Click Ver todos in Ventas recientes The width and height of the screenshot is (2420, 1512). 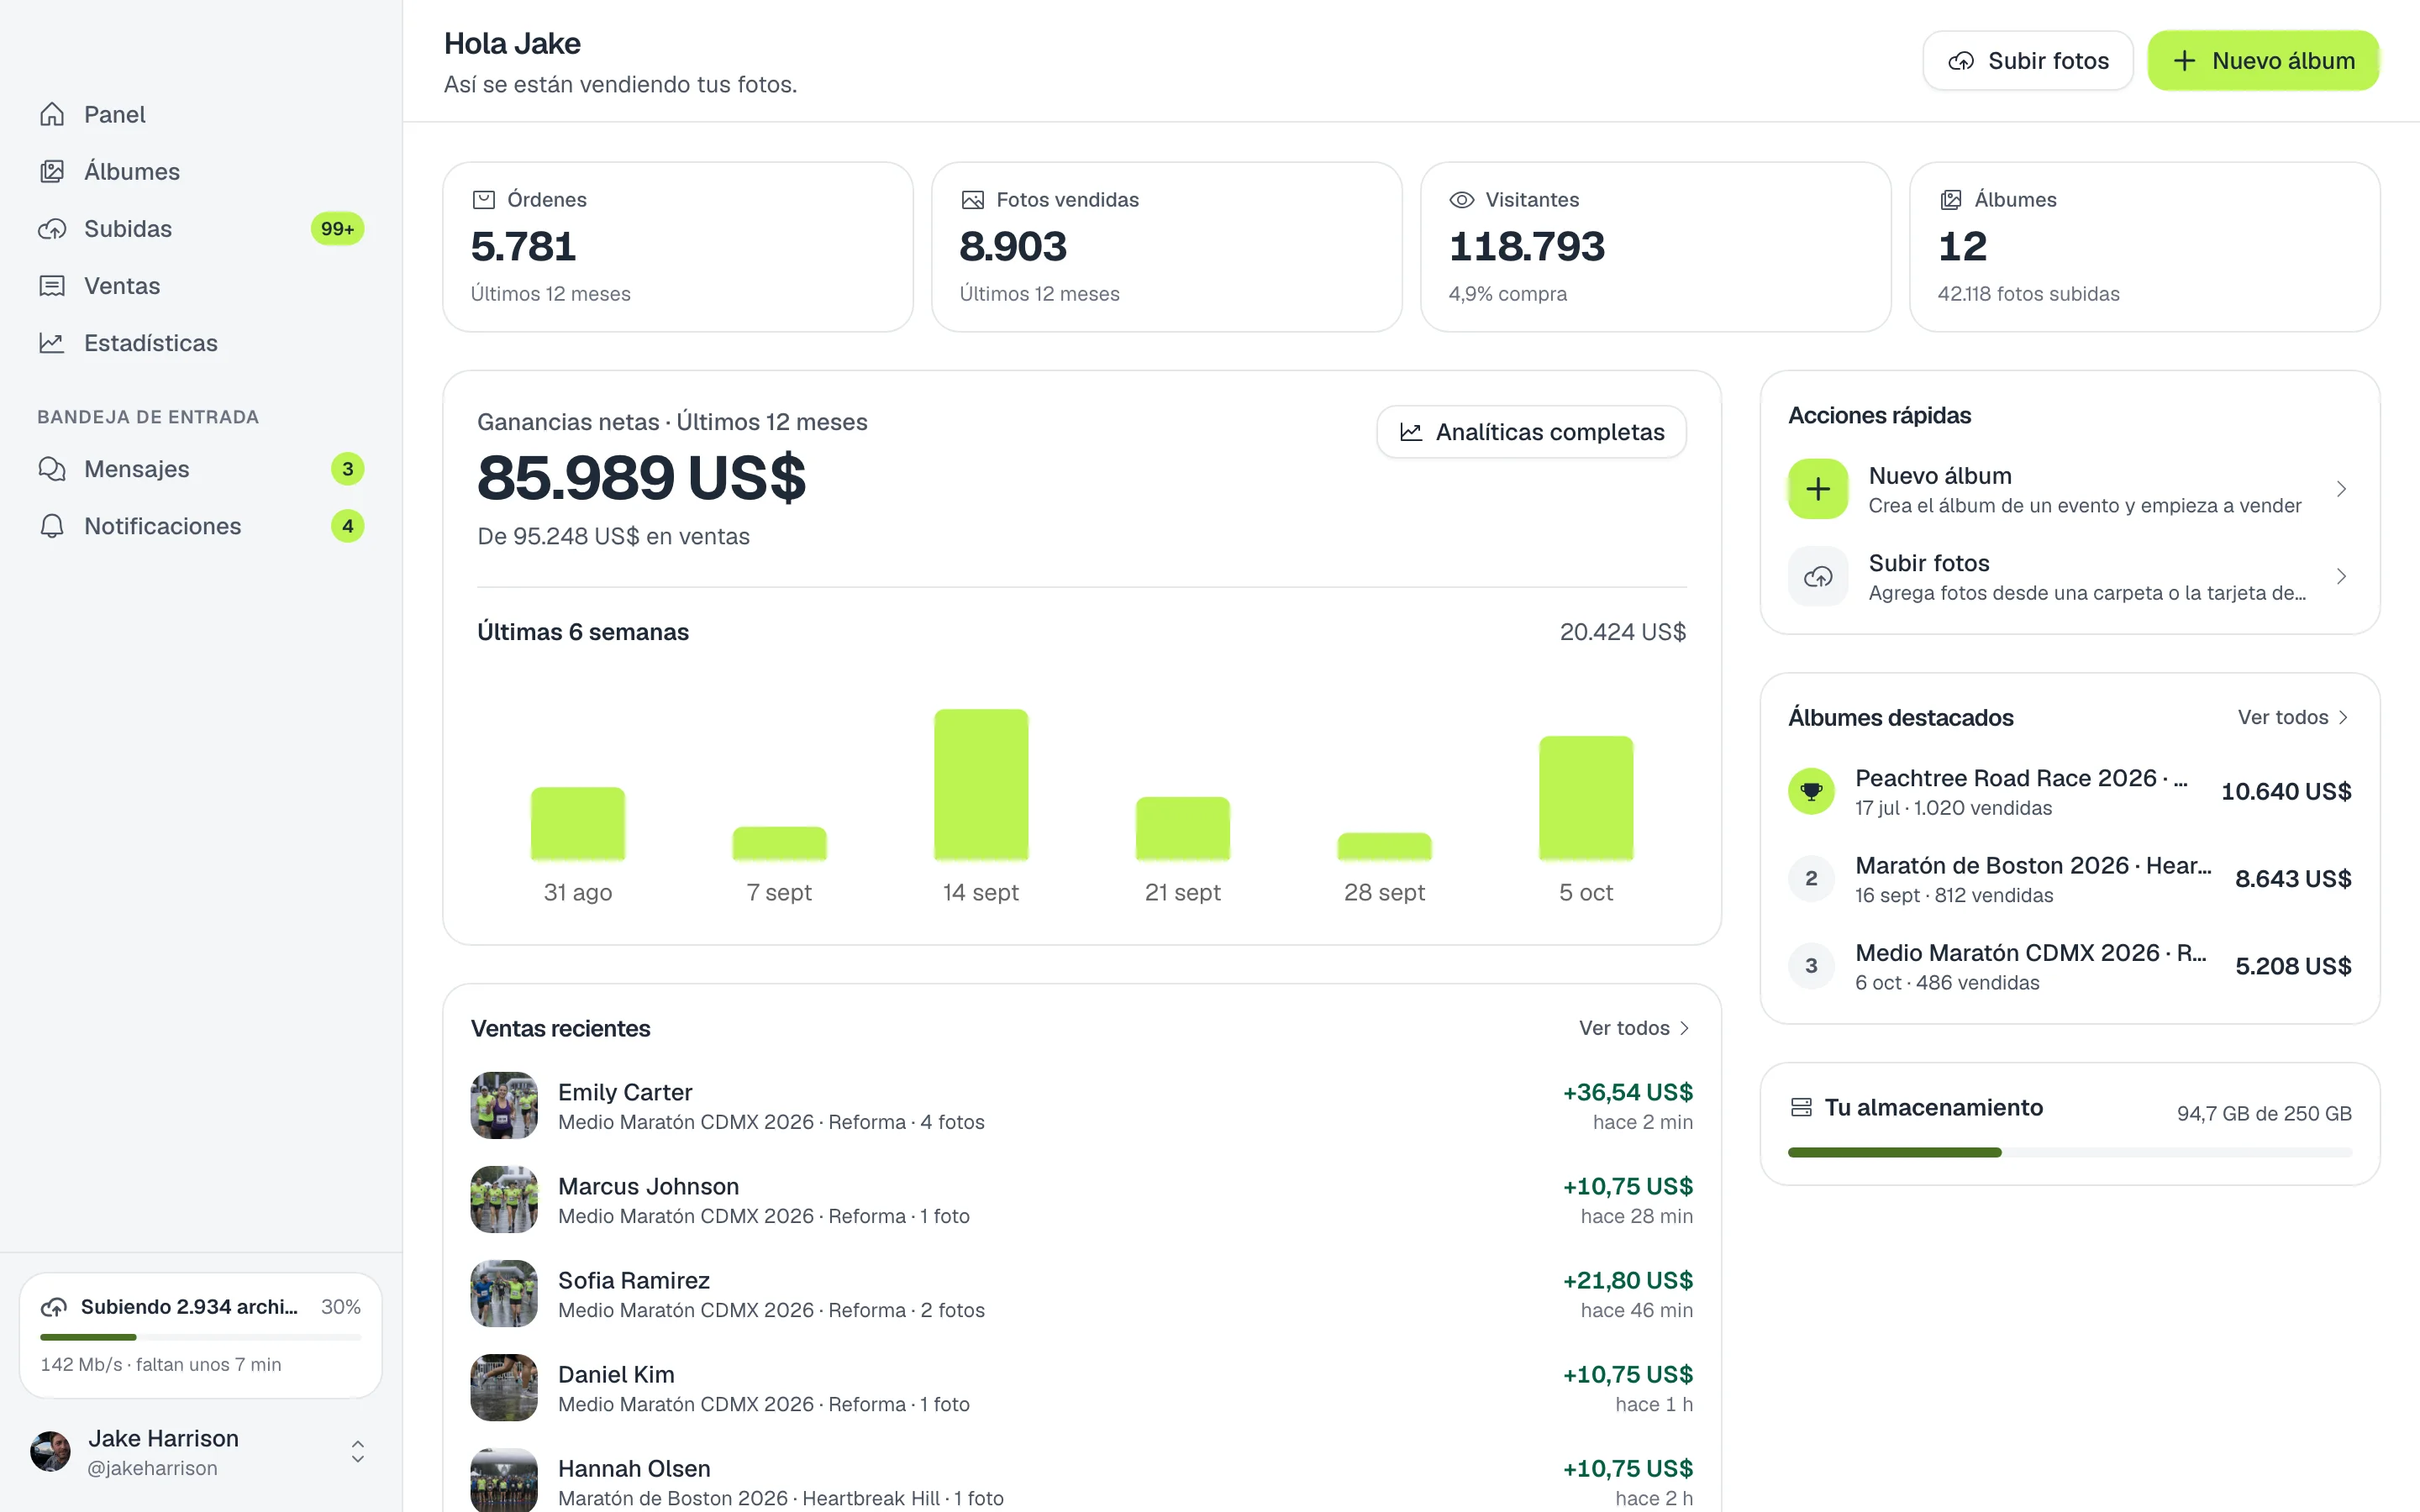coord(1635,1028)
